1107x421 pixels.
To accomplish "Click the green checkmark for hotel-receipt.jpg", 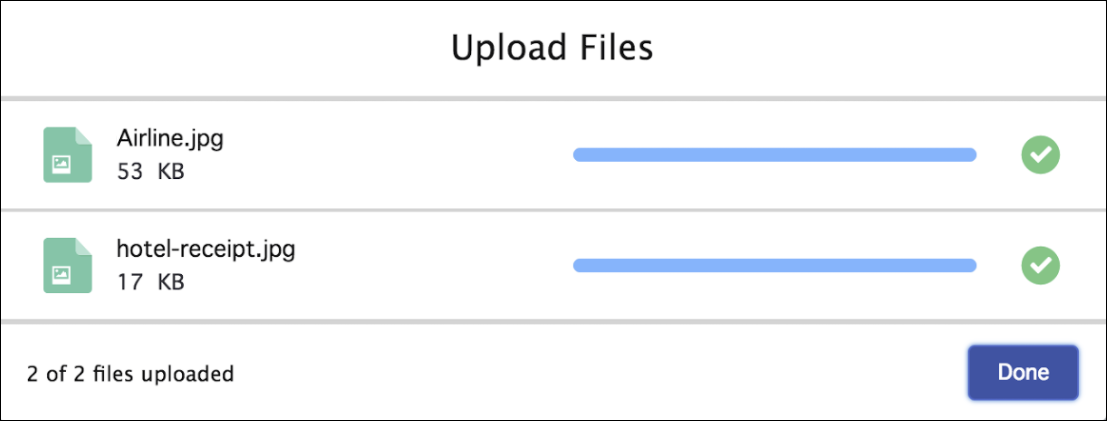I will pos(1040,265).
